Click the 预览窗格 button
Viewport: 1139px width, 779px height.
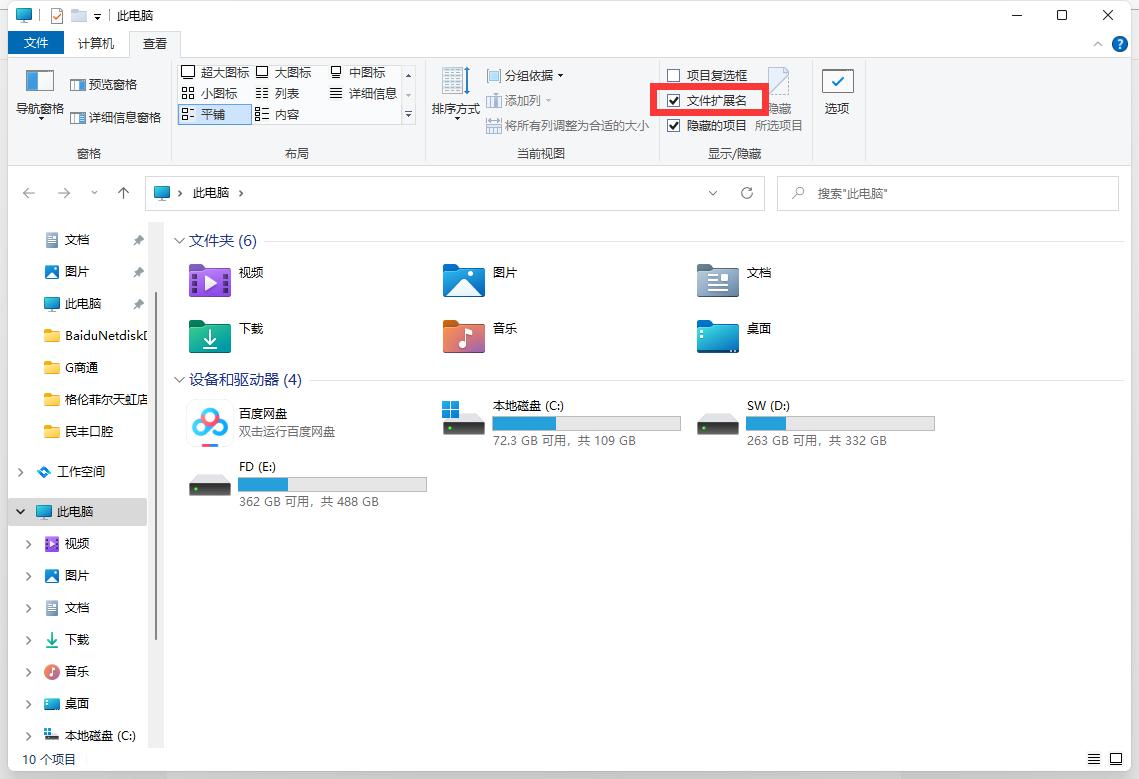104,85
